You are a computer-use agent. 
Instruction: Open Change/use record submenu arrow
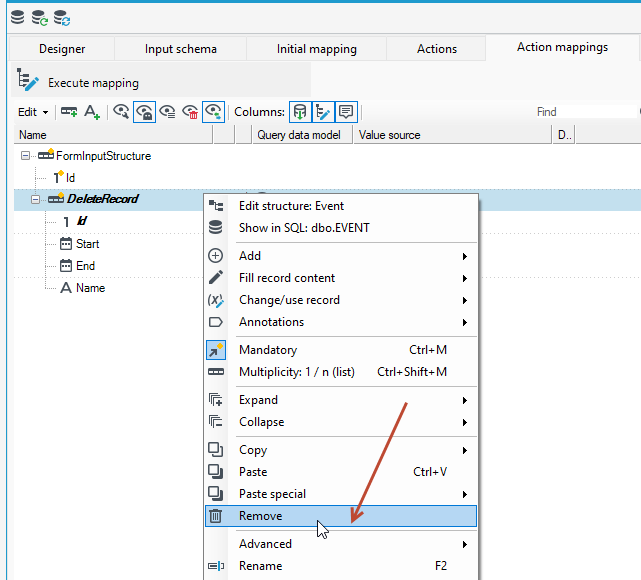point(464,300)
